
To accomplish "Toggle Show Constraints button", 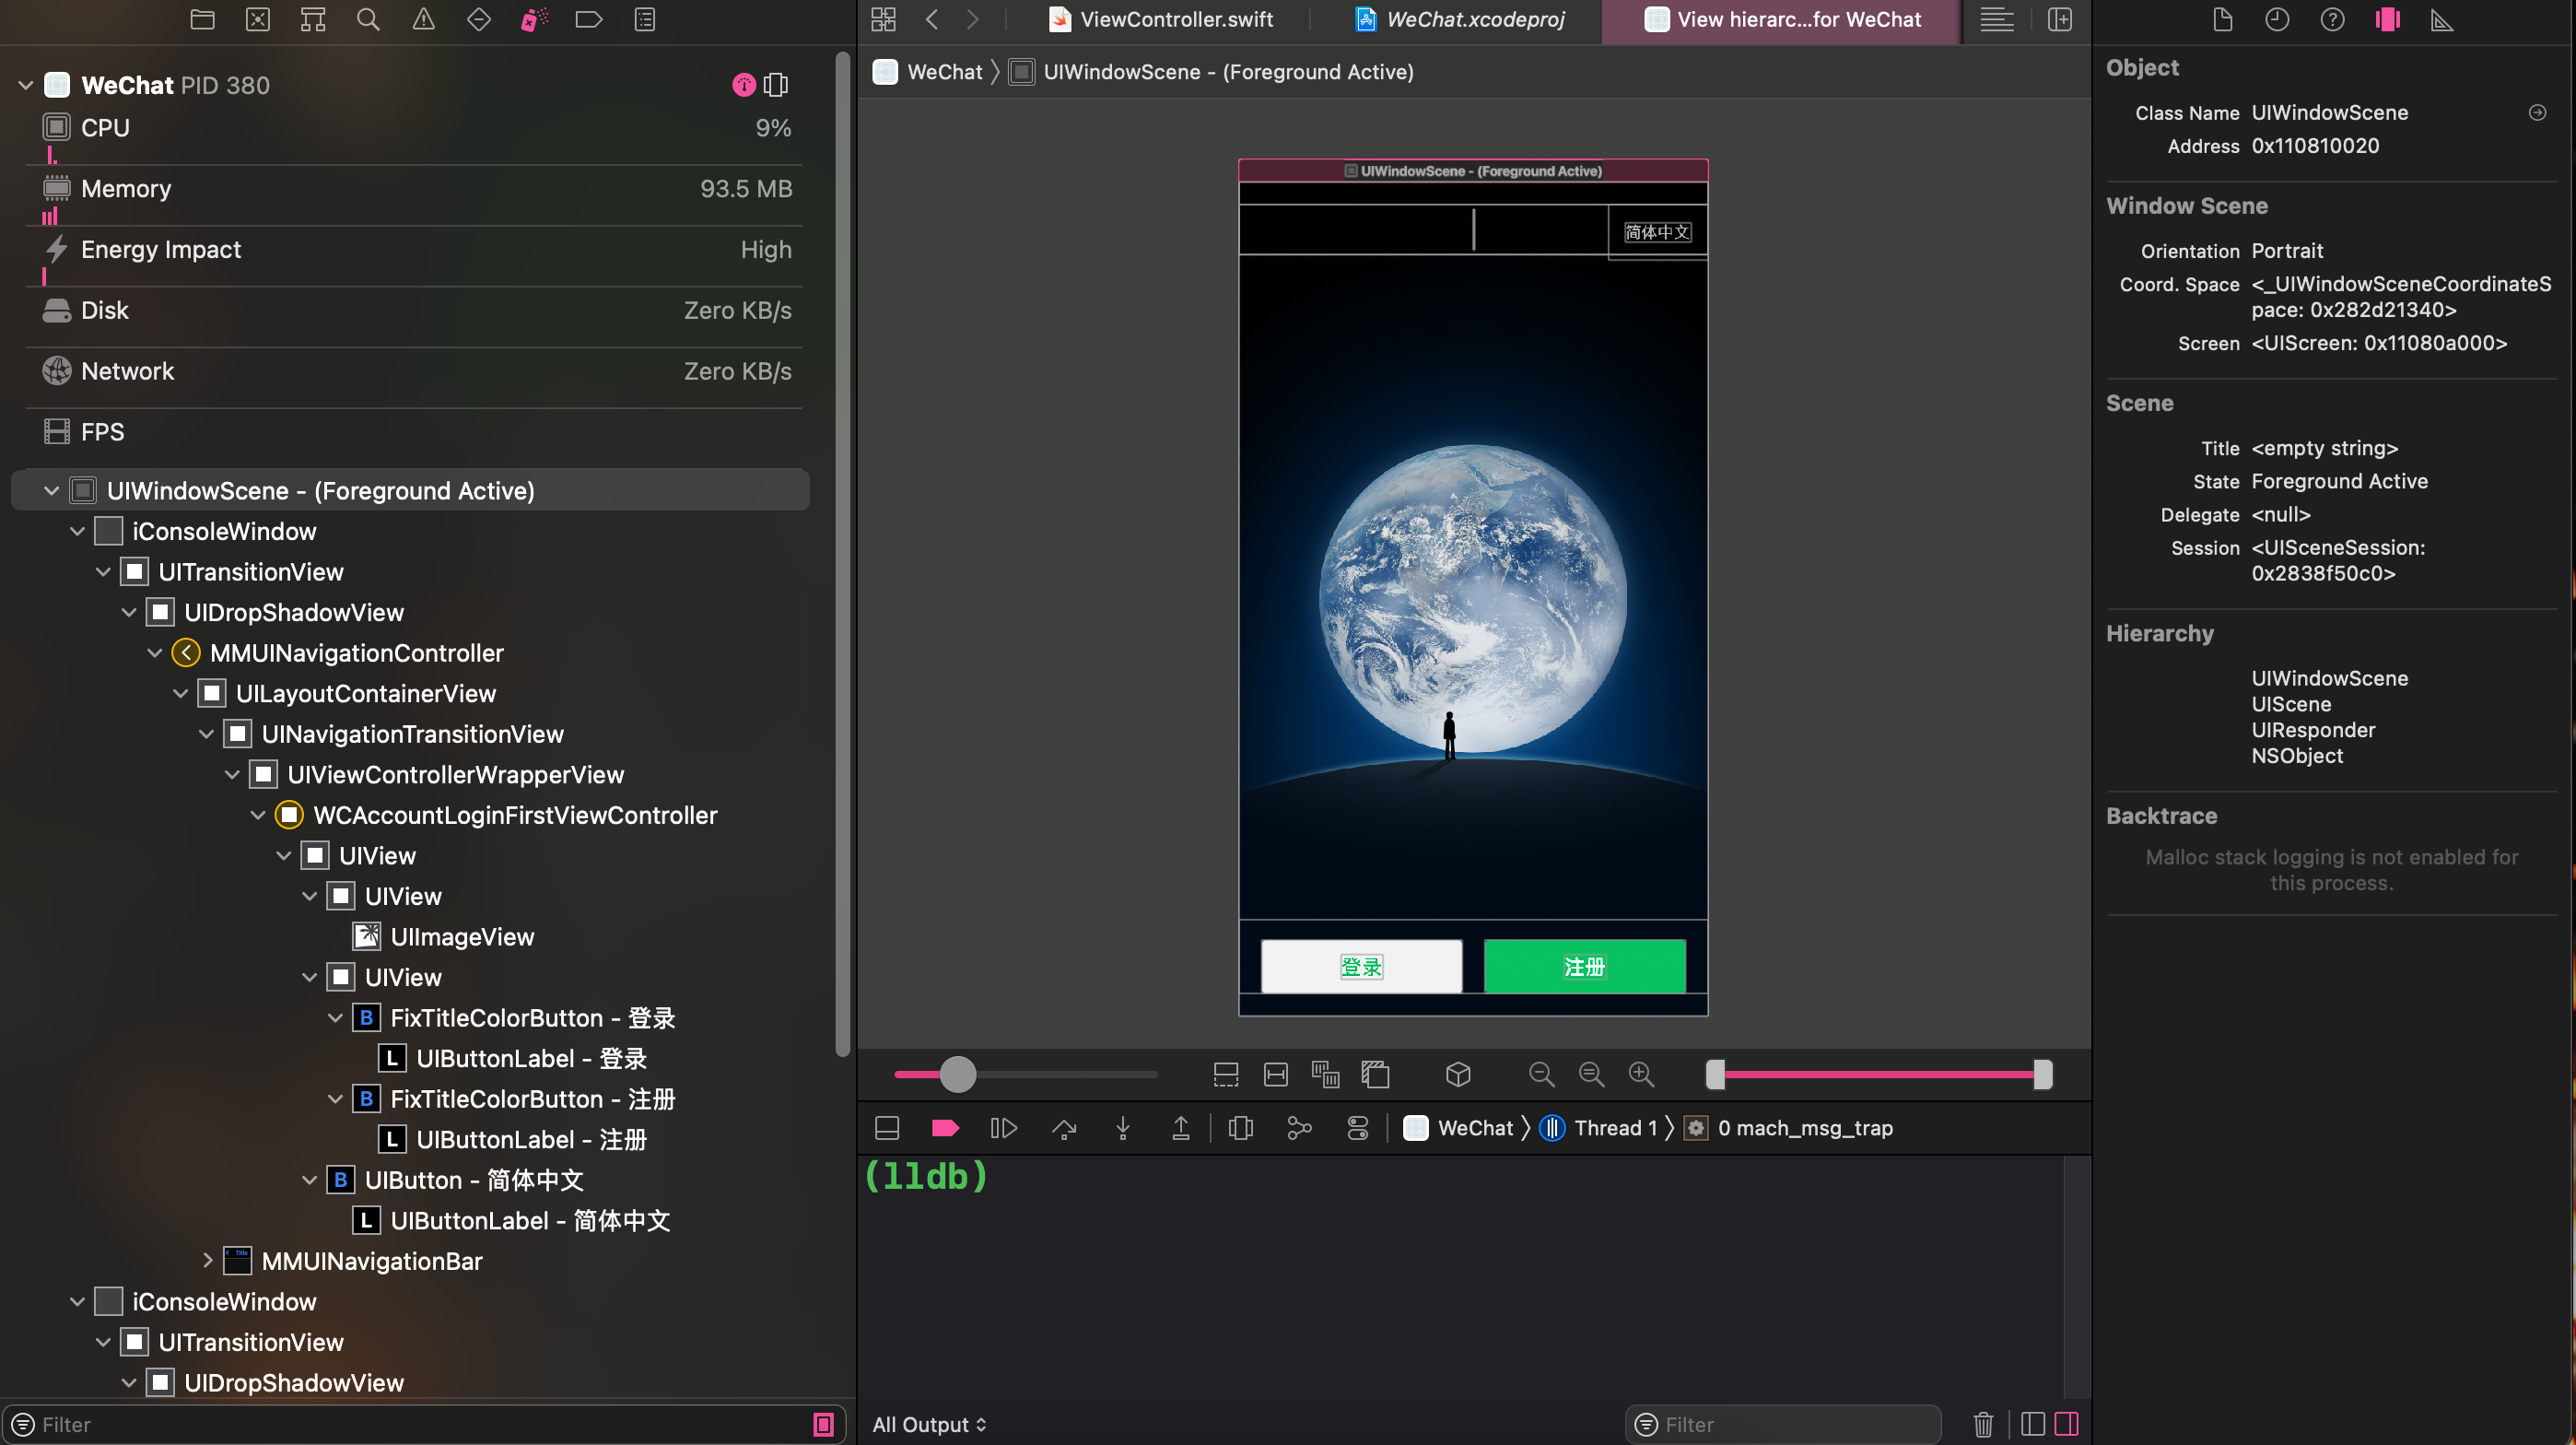I will pos(1276,1074).
